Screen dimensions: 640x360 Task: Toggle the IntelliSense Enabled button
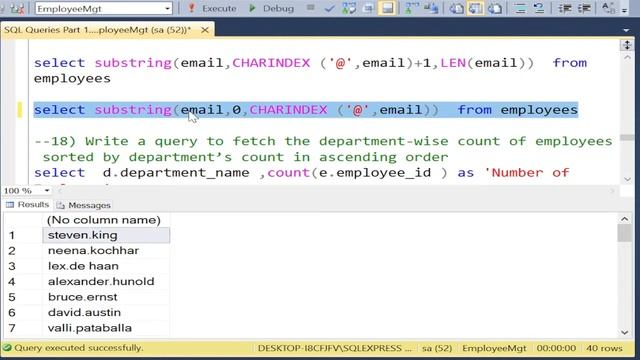coord(387,8)
